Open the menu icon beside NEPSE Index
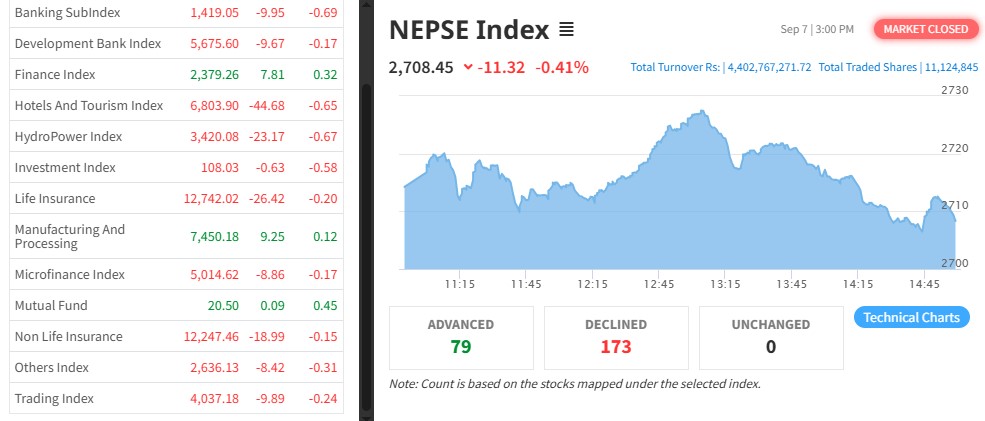Image resolution: width=985 pixels, height=421 pixels. pyautogui.click(x=566, y=30)
